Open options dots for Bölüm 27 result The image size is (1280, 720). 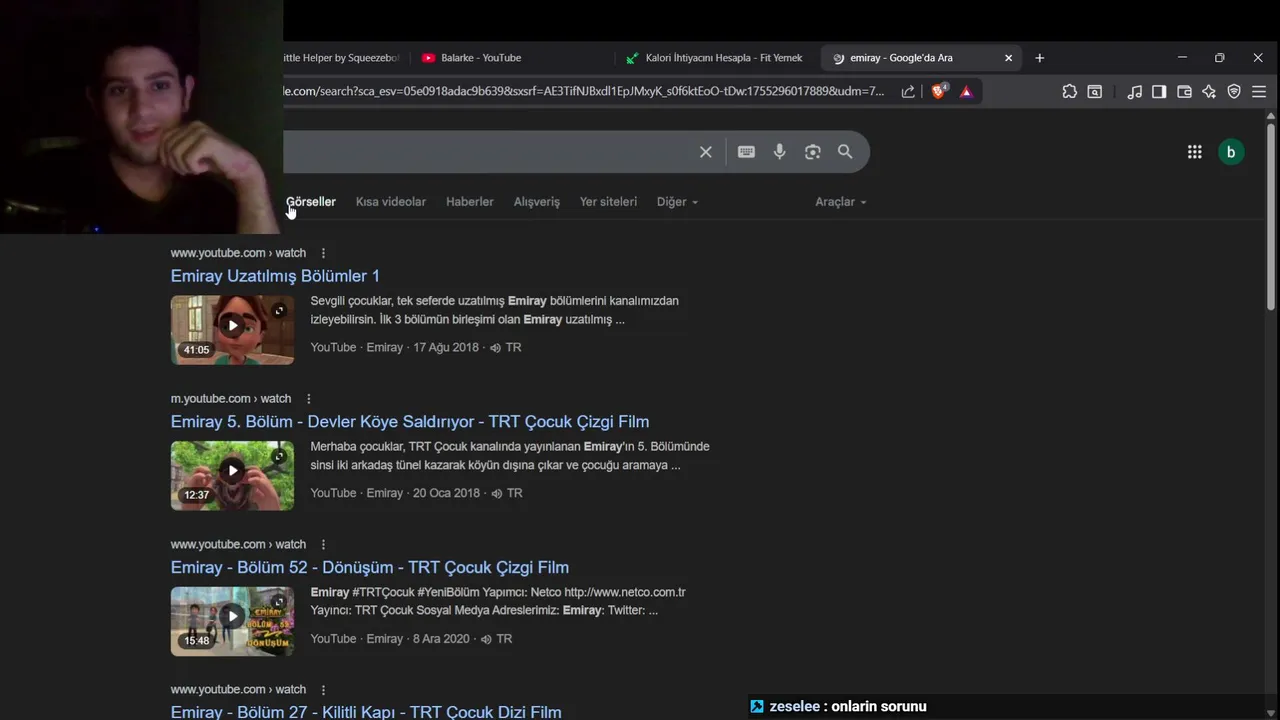[323, 690]
